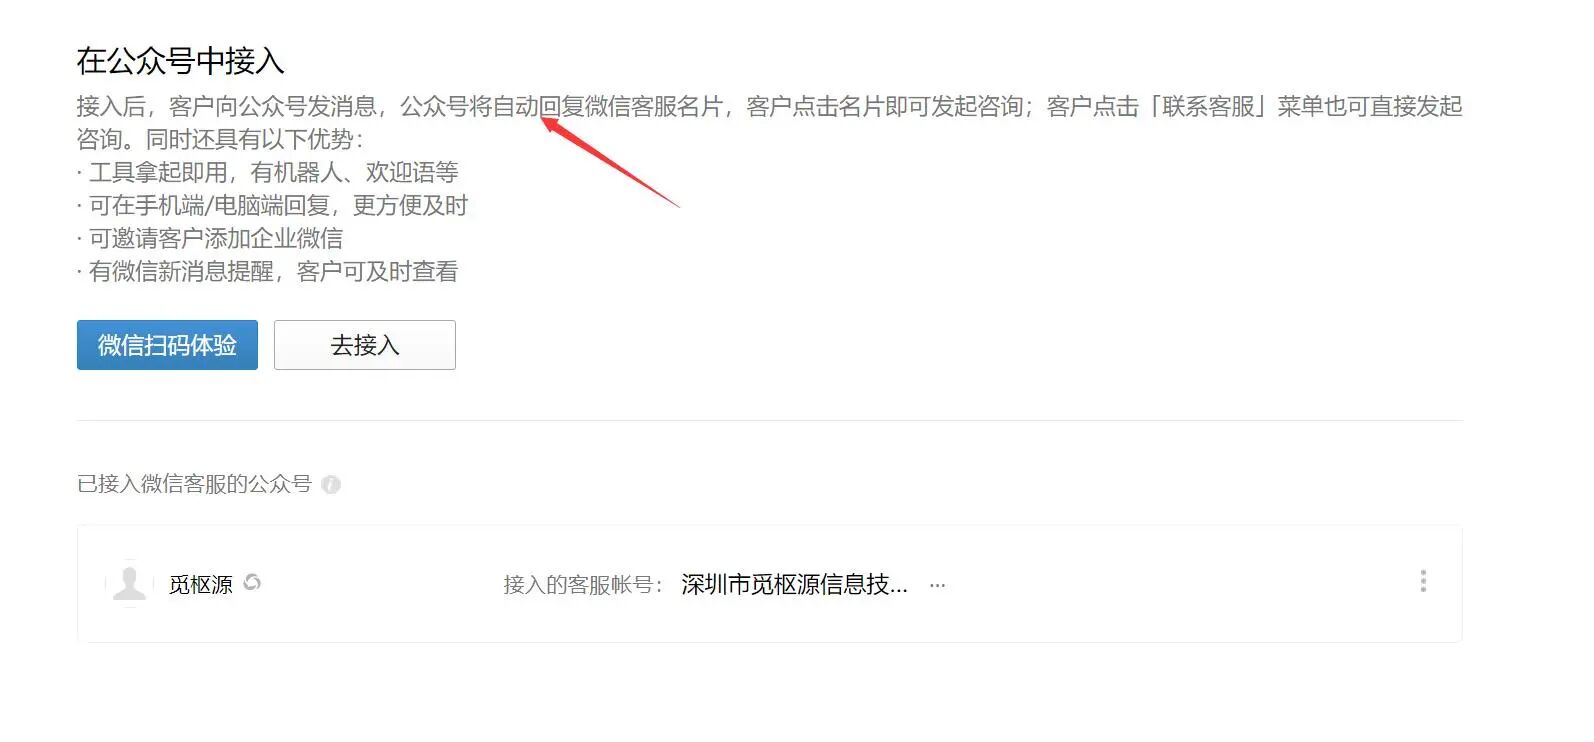Click the 深圳市觅枢源信息技... account name
This screenshot has width=1594, height=742.
pos(794,585)
